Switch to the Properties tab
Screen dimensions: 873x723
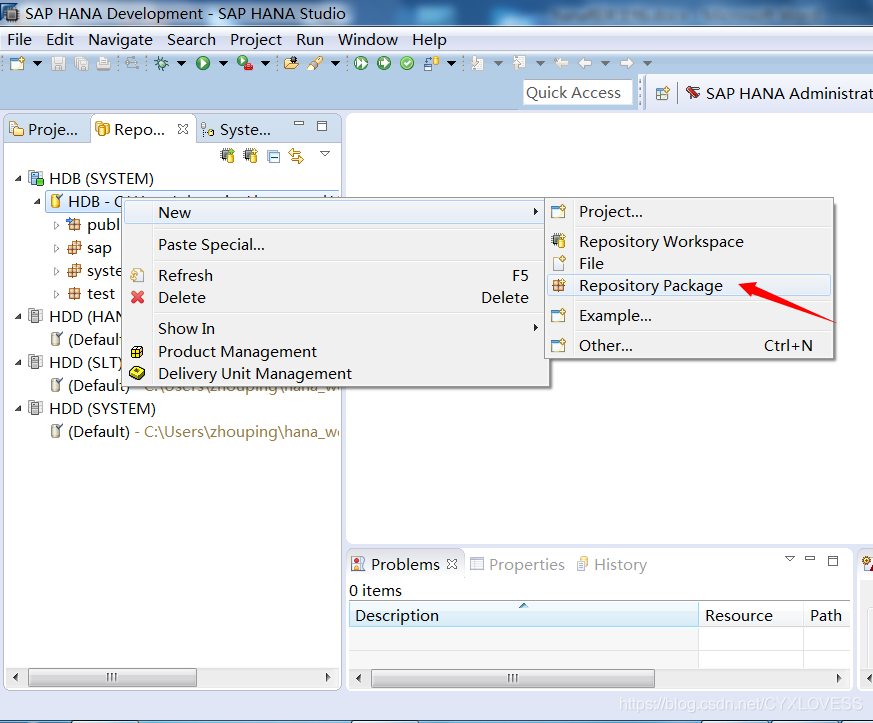tap(517, 564)
